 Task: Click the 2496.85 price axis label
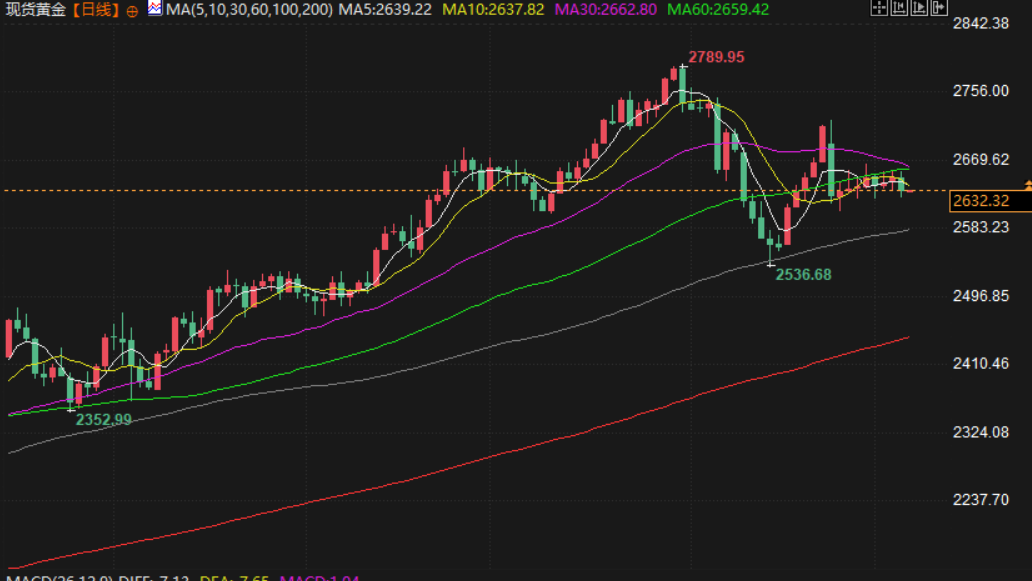tap(981, 296)
